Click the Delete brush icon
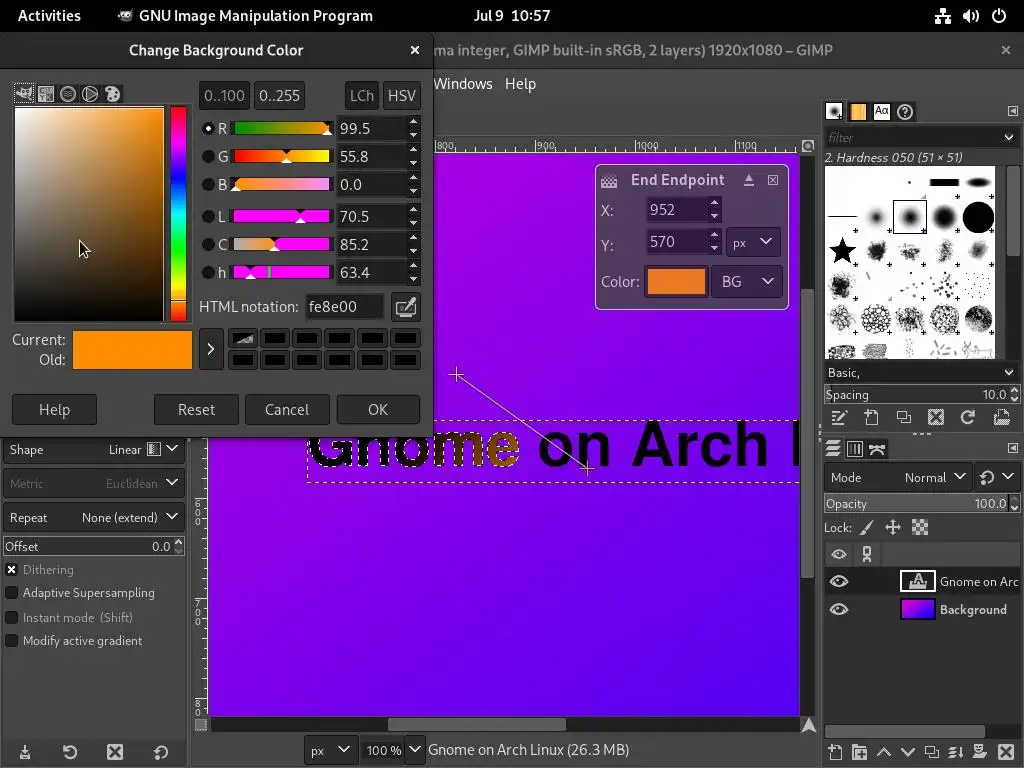 (x=936, y=417)
